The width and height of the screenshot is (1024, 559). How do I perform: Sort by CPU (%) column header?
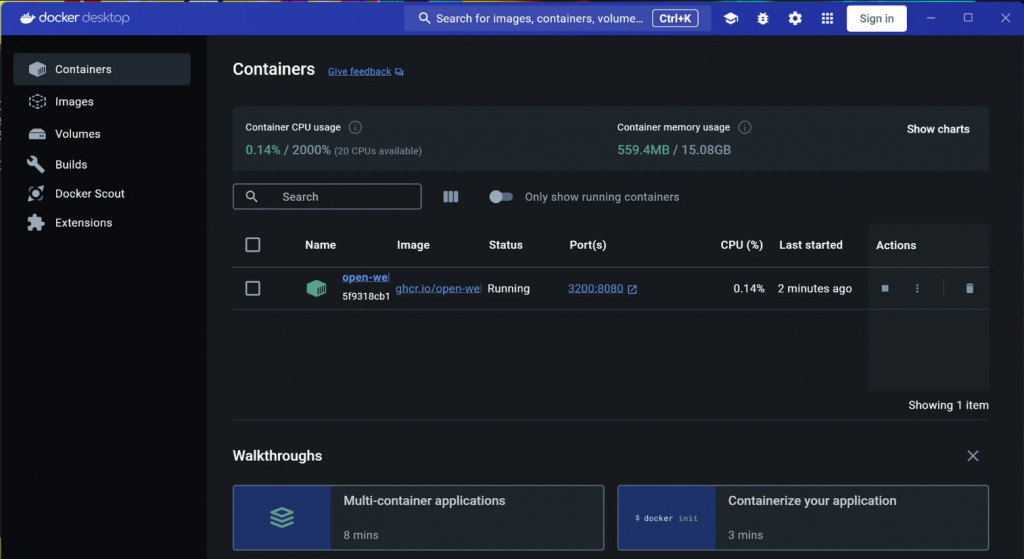[742, 245]
